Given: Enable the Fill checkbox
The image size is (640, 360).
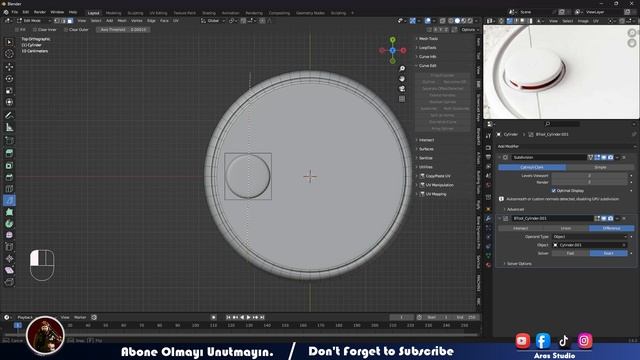Looking at the screenshot, I should 17,30.
